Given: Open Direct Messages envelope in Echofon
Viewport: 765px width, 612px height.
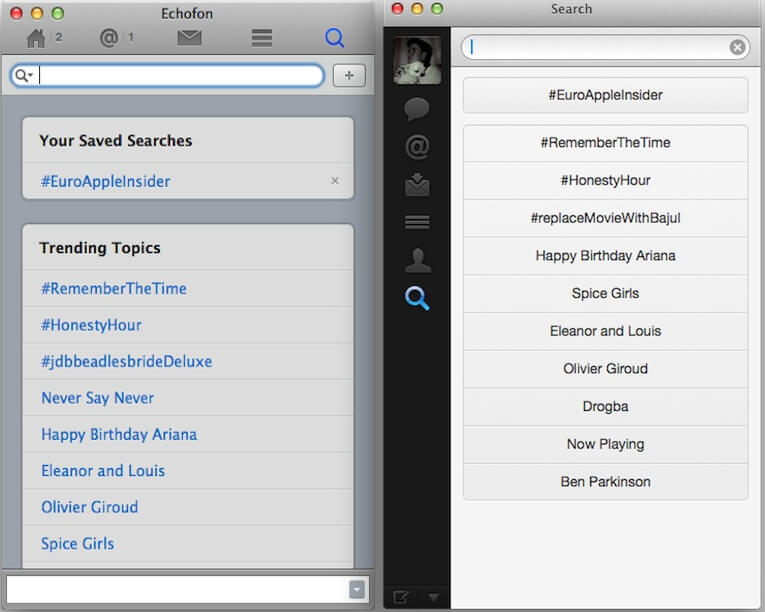Looking at the screenshot, I should point(189,38).
